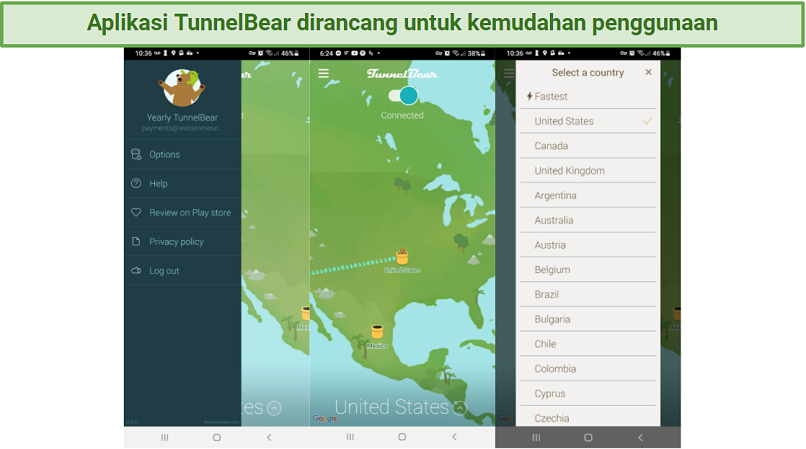Image resolution: width=806 pixels, height=449 pixels.
Task: Choose the Fastest server option
Action: (588, 96)
